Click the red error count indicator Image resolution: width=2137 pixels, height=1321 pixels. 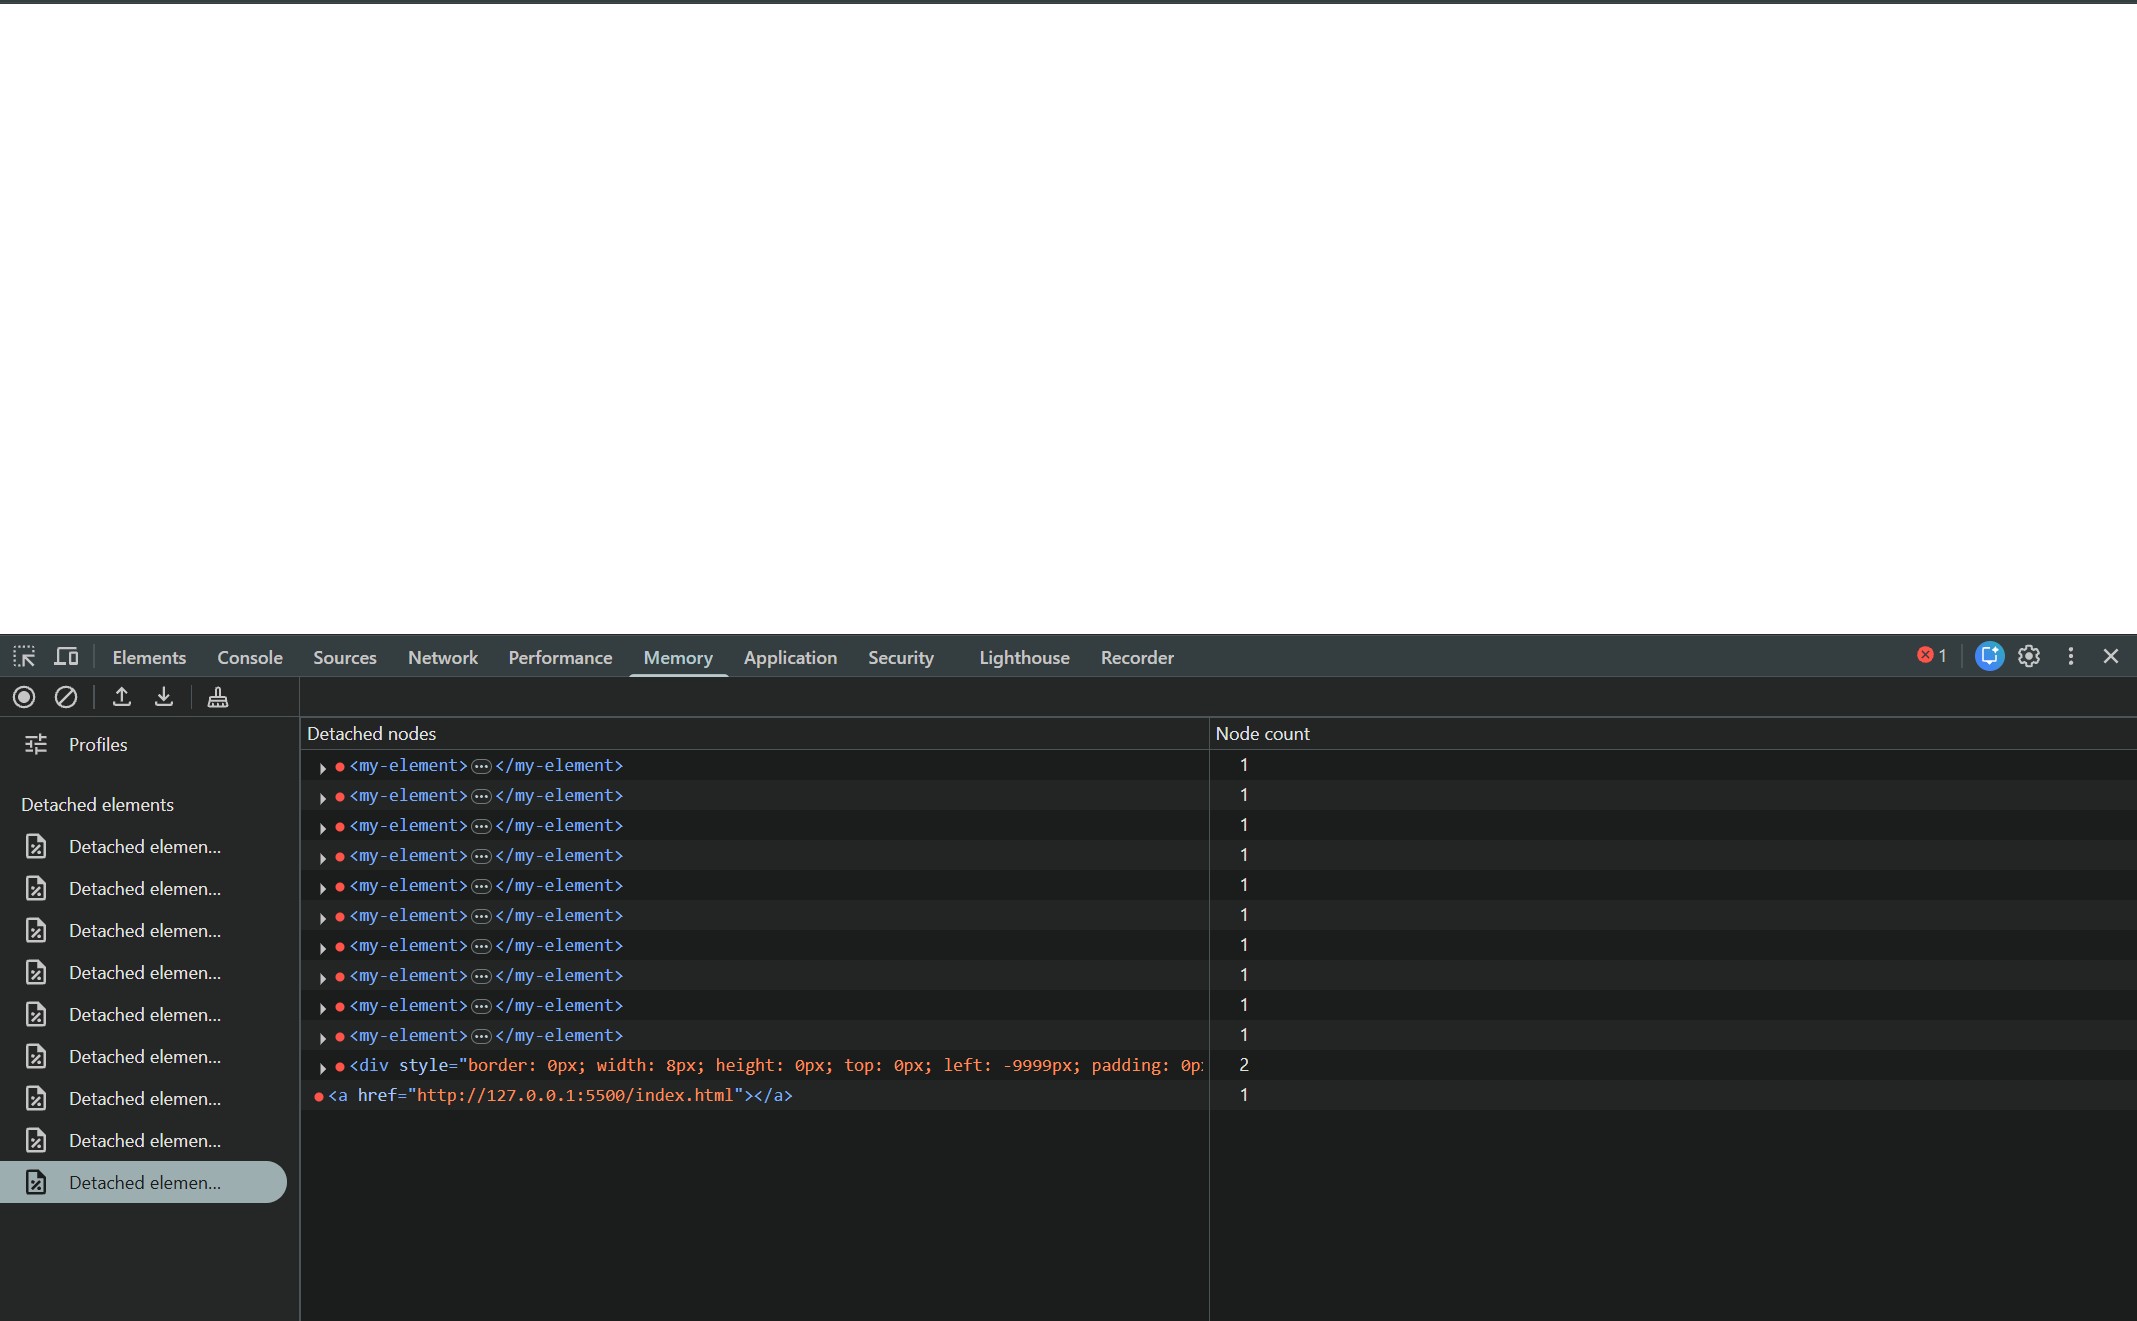click(x=1932, y=656)
